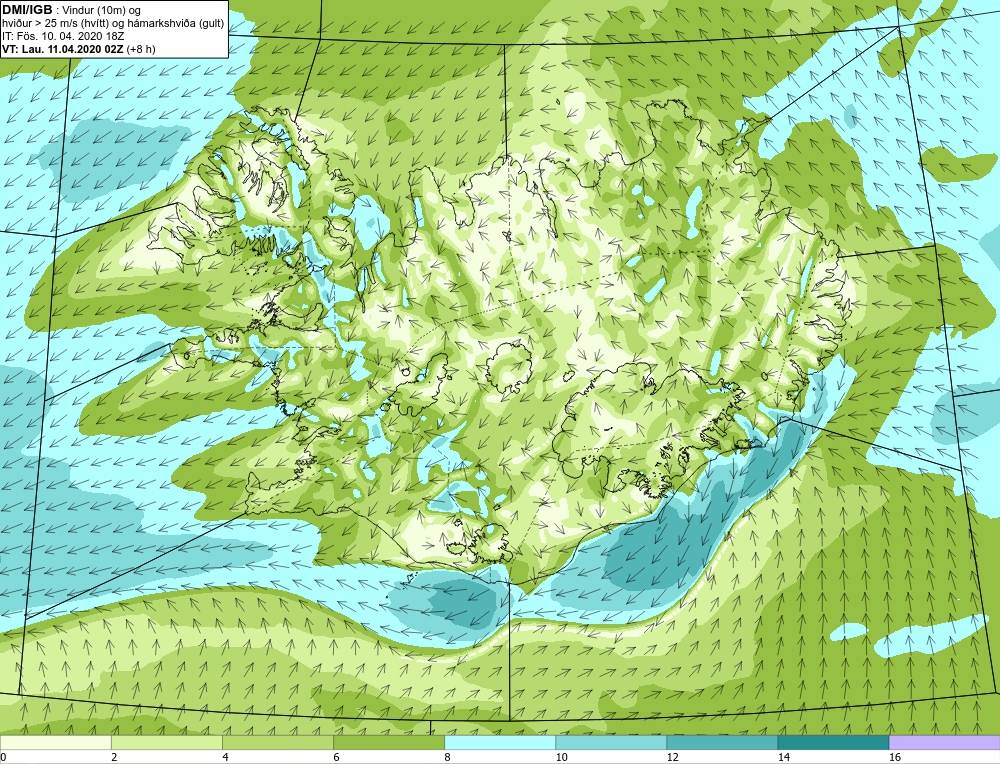Click the 6–8 m/s dark green legend swatch
This screenshot has height=764, width=1000.
(x=388, y=742)
